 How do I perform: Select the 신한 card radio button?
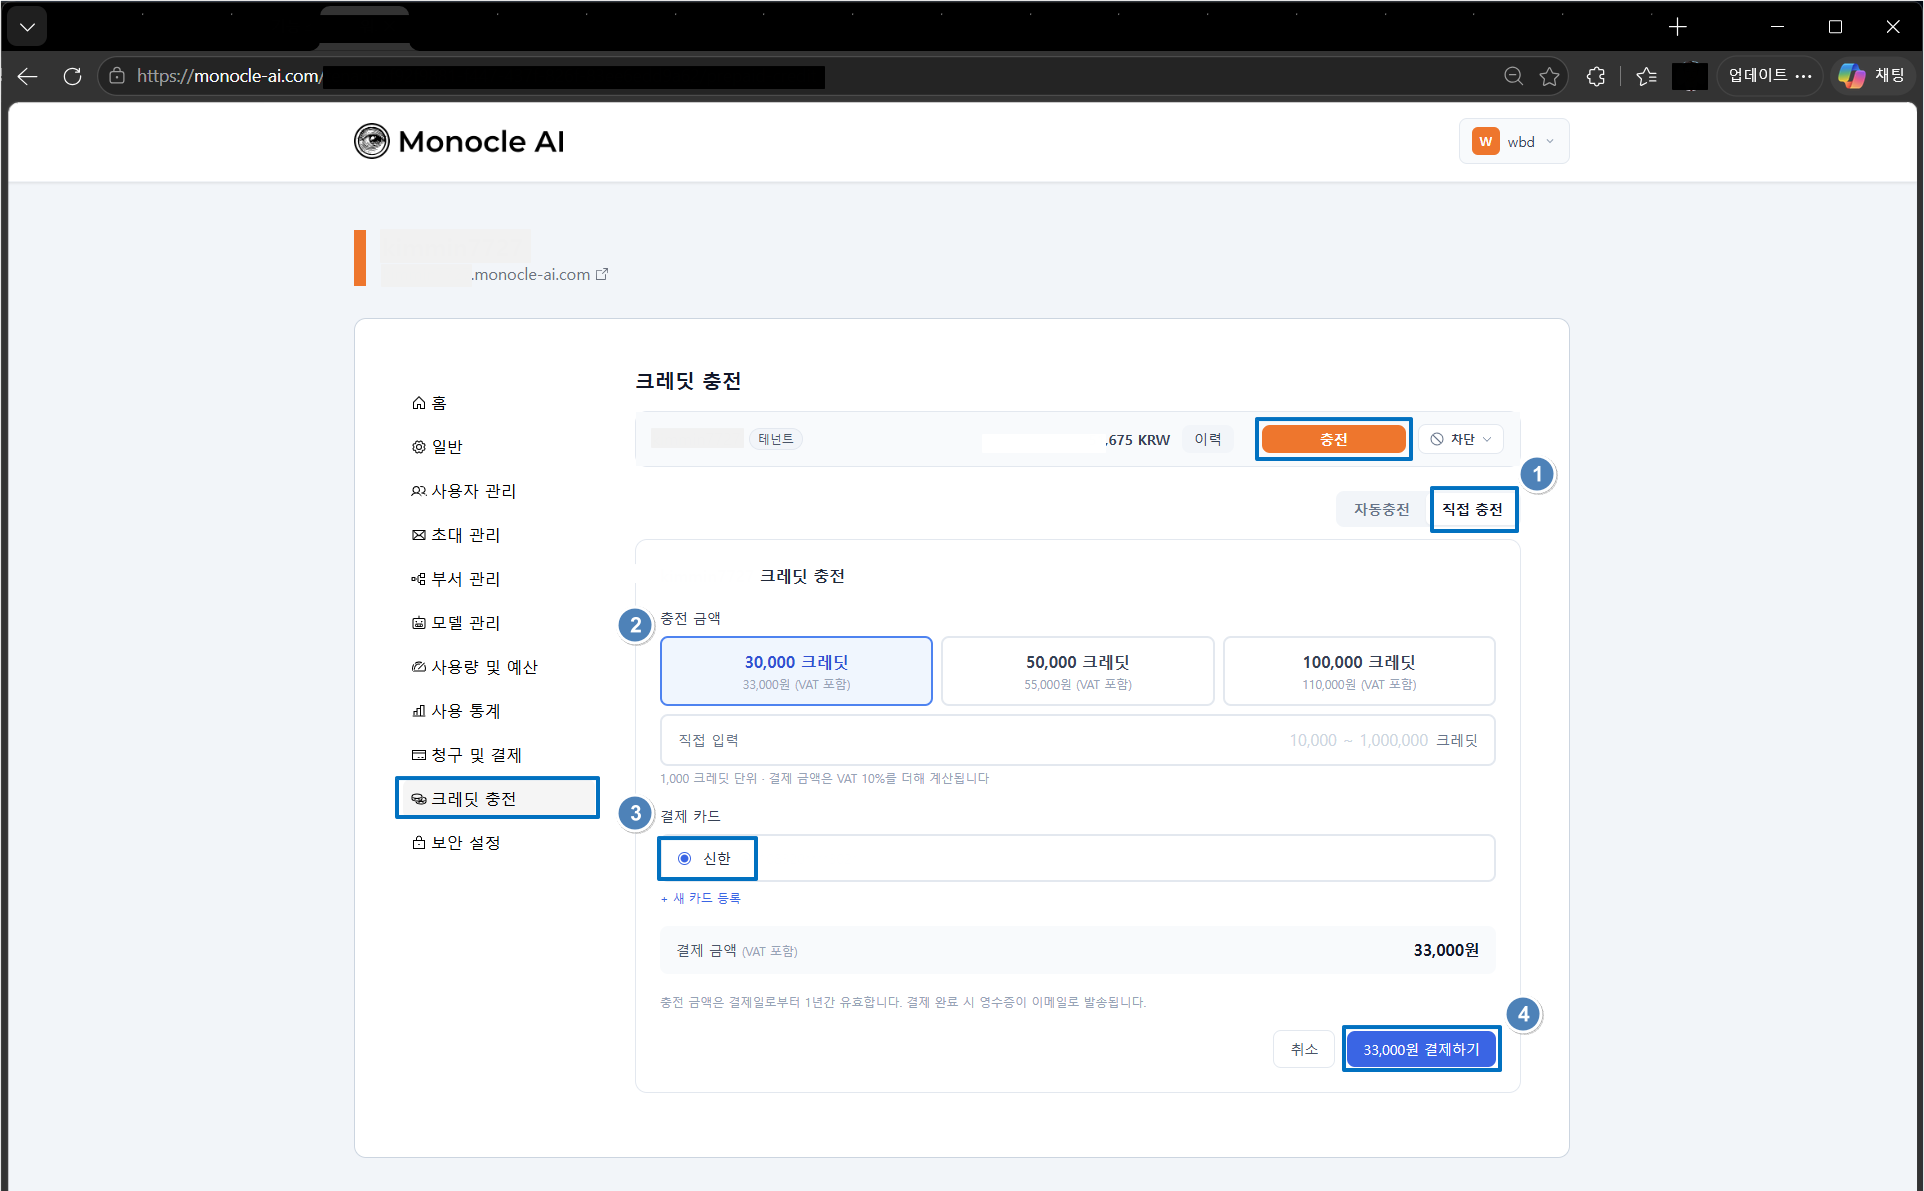[685, 858]
